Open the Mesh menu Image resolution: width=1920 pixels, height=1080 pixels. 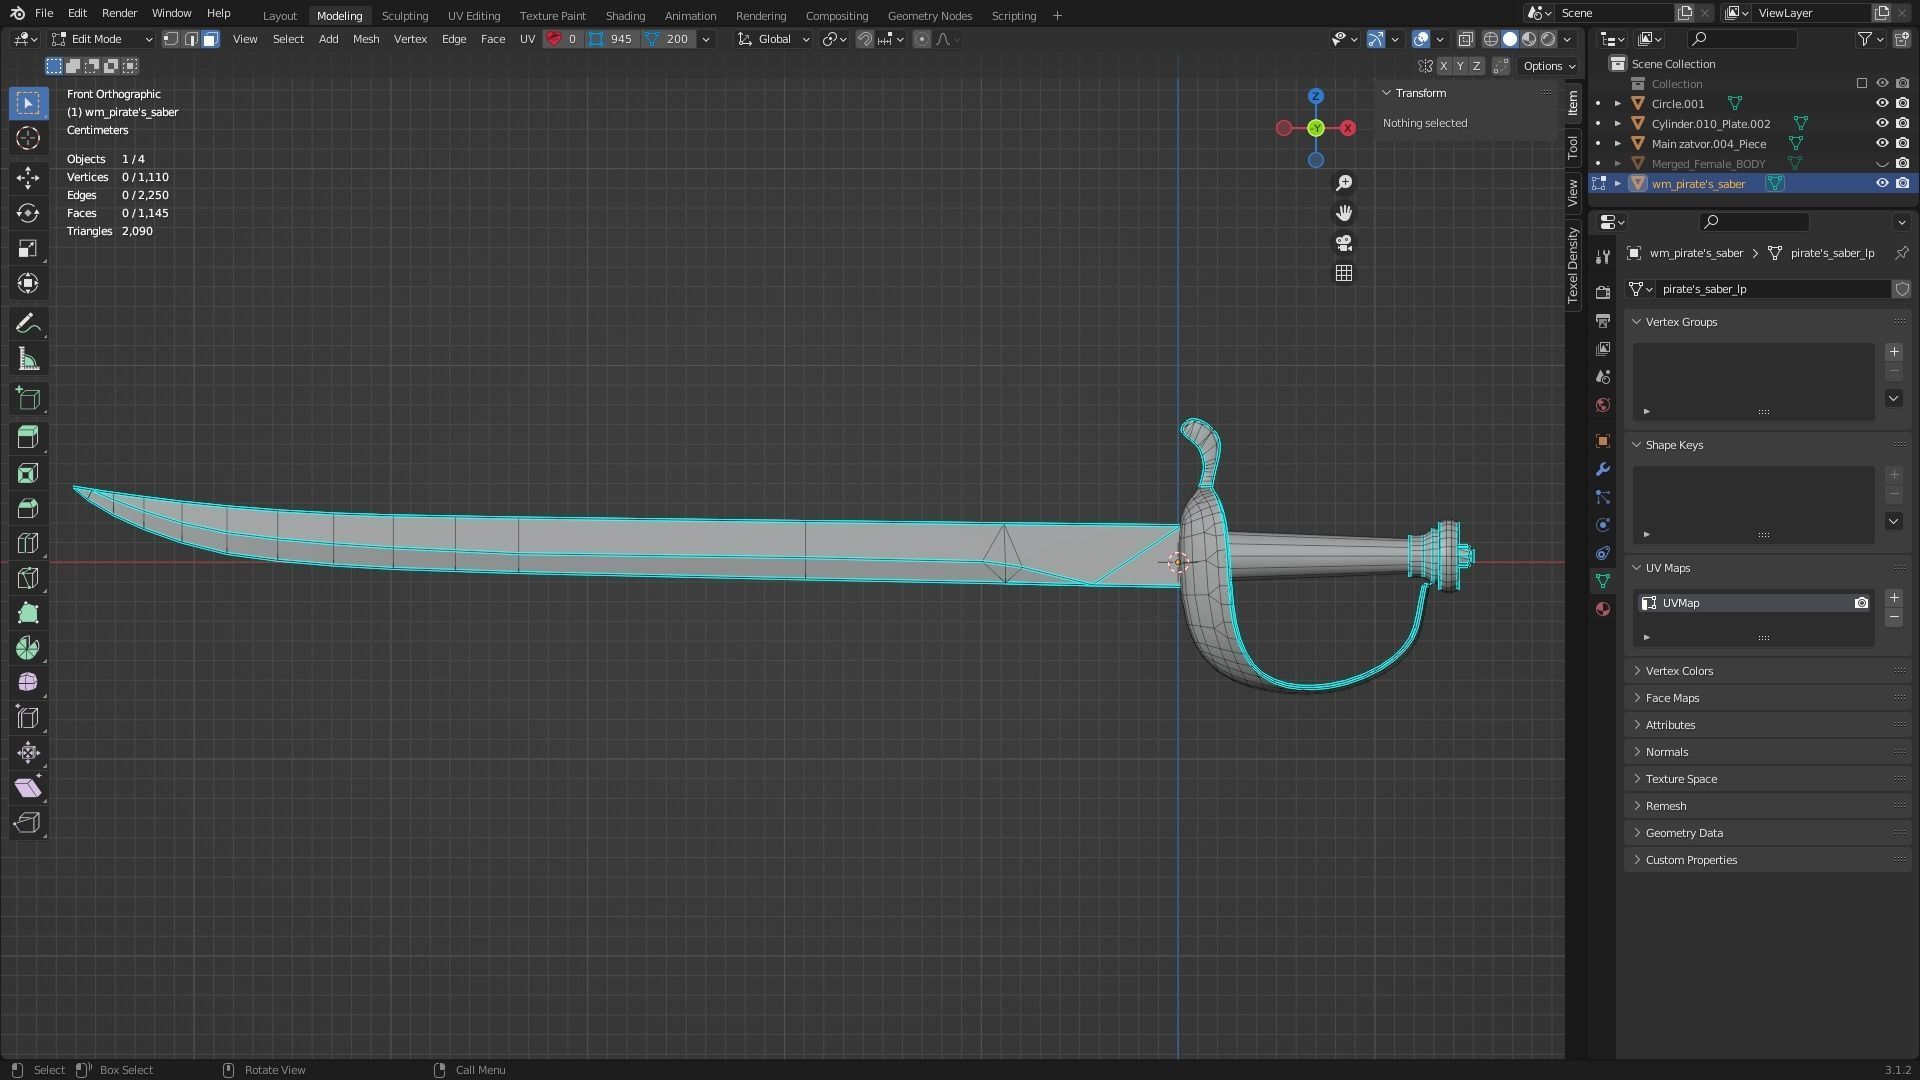[365, 39]
